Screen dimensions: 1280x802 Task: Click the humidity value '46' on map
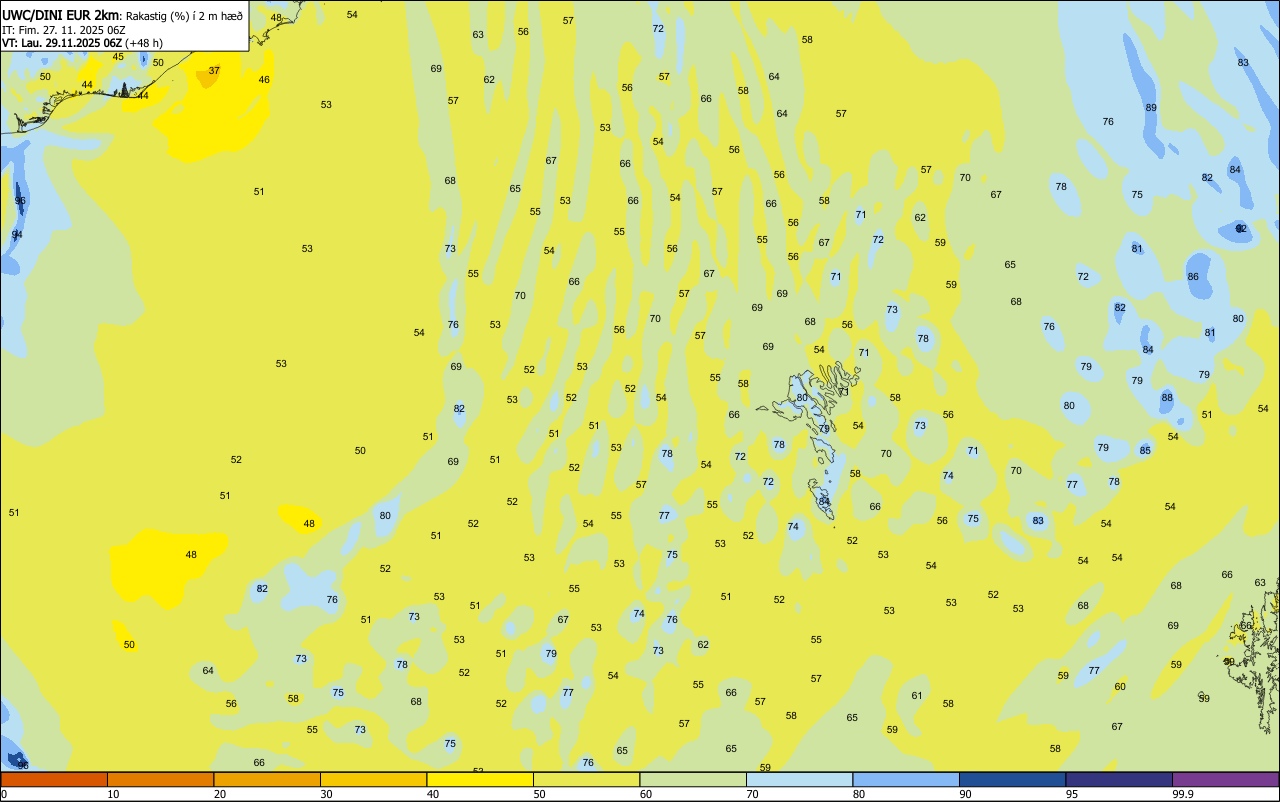tap(264, 80)
